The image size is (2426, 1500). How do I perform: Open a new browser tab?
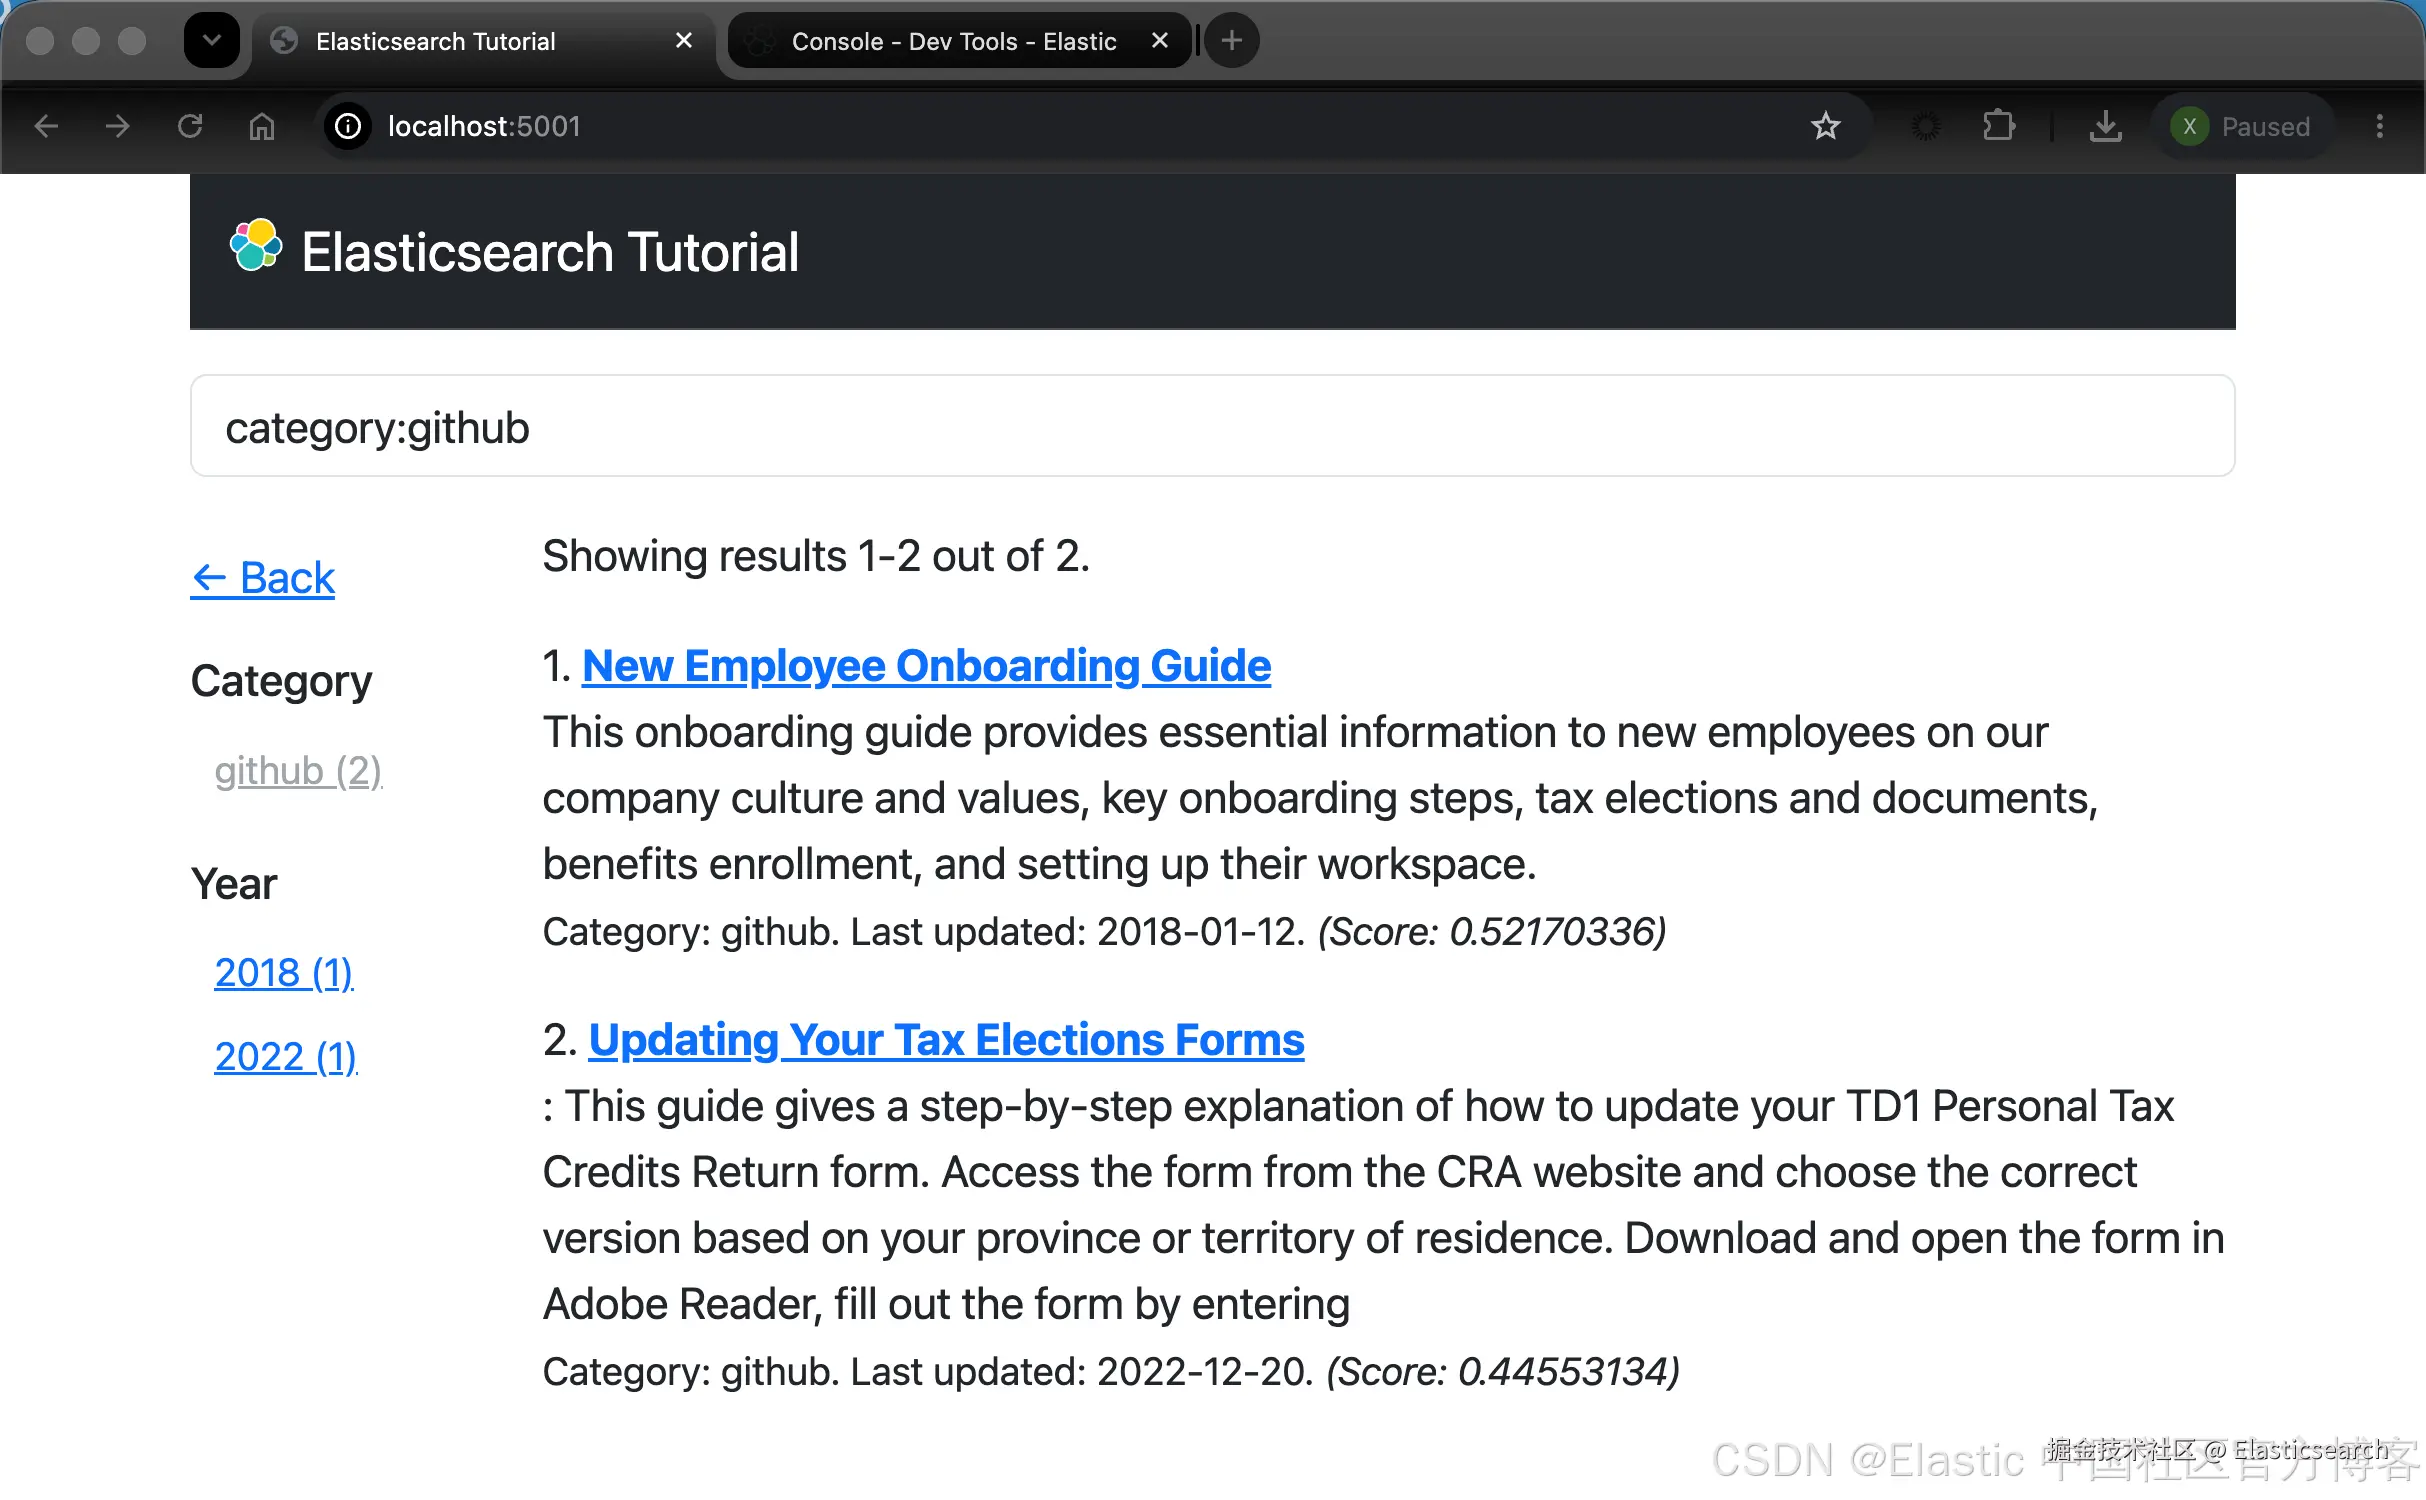pos(1232,41)
